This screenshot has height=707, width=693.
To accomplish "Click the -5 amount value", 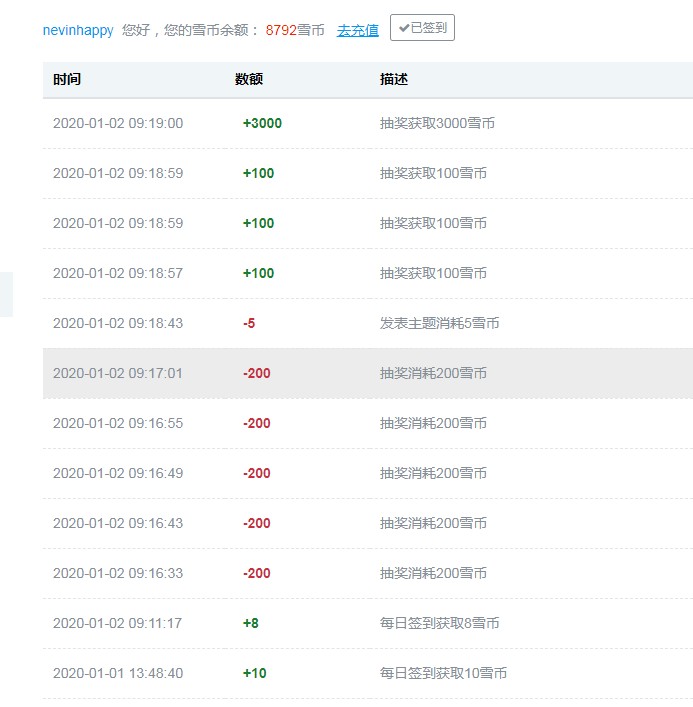I will pyautogui.click(x=249, y=323).
